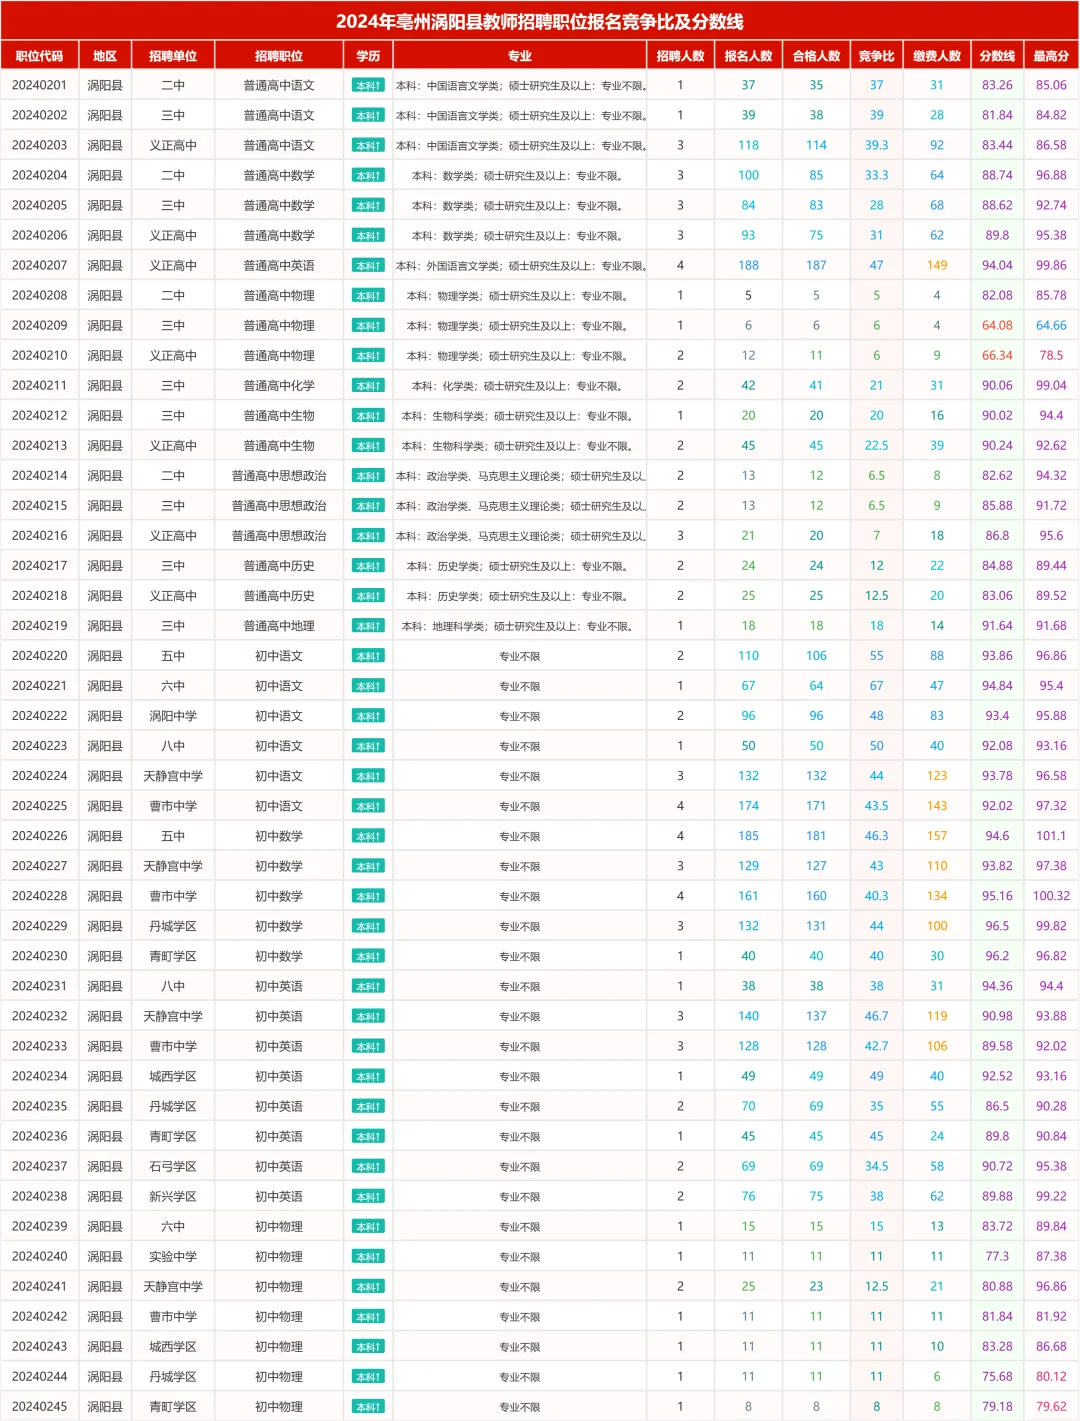Click registration count 174 in row 20240225
The image size is (1080, 1421).
748,805
